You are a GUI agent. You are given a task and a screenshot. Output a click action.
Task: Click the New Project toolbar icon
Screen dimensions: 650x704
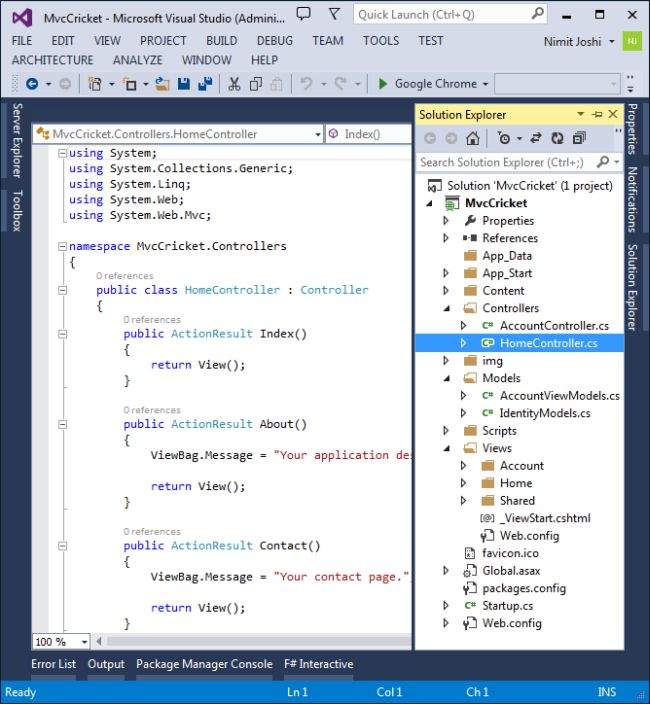click(95, 84)
